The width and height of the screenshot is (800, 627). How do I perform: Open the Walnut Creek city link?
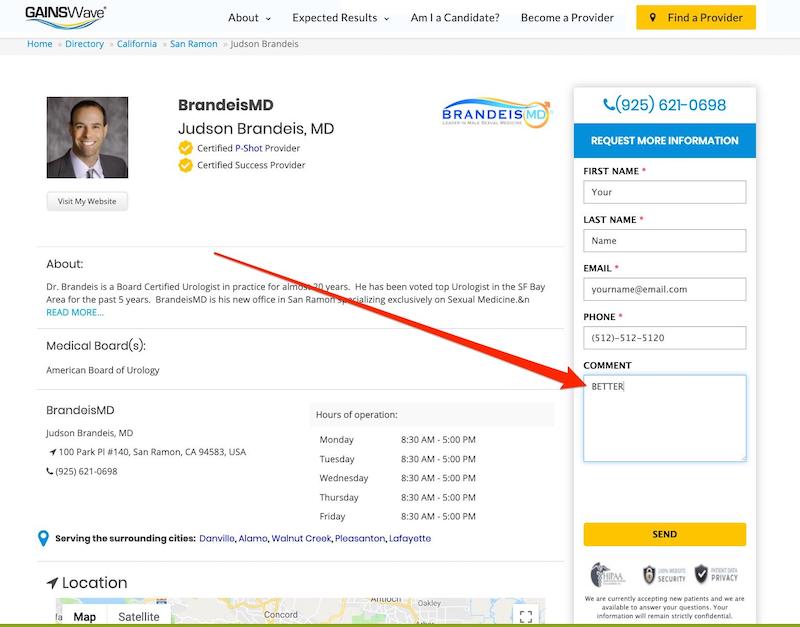point(302,538)
